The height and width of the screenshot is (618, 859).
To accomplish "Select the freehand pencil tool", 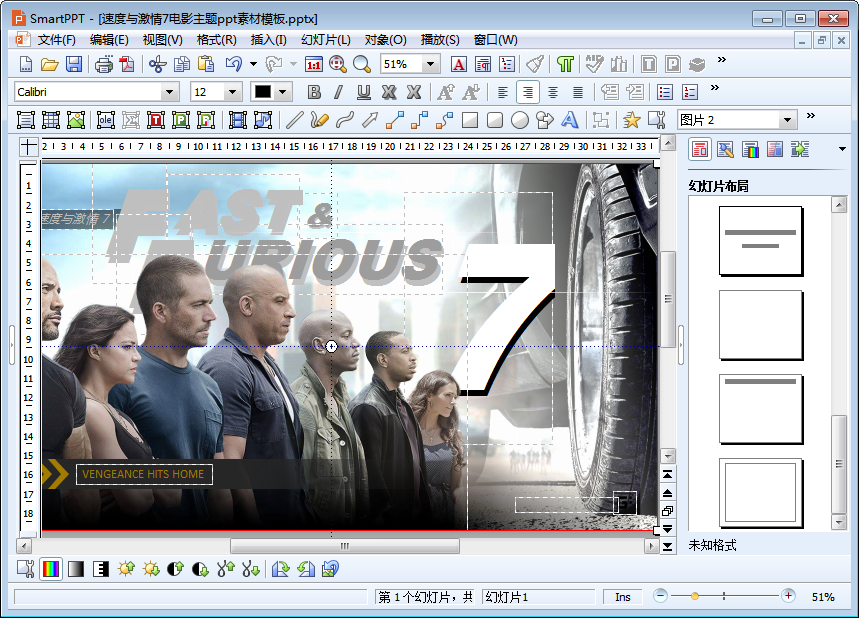I will (x=319, y=120).
